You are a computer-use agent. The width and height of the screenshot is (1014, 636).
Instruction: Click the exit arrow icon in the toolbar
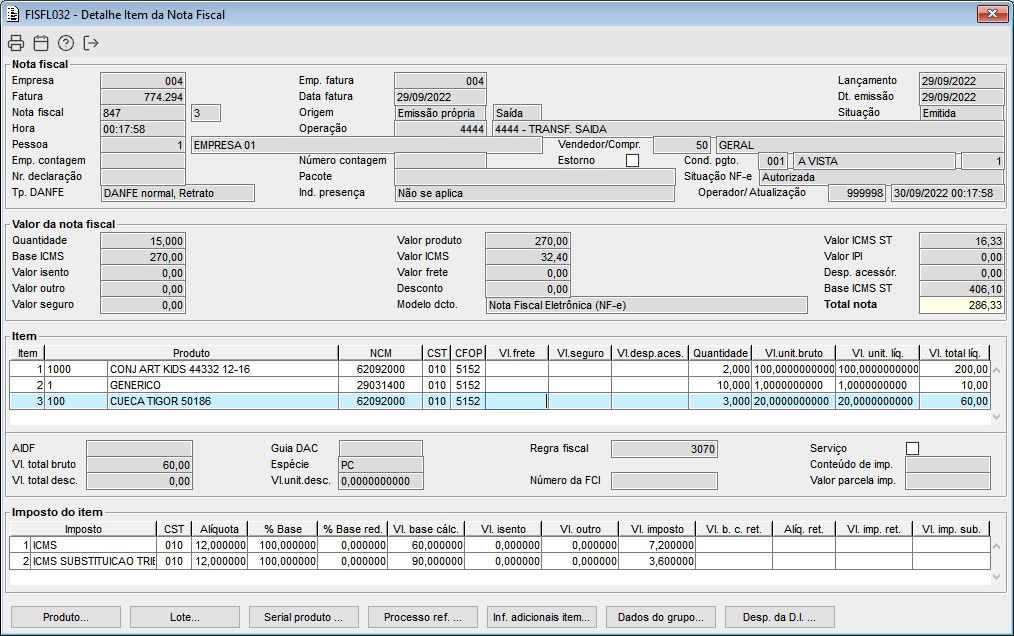pyautogui.click(x=92, y=43)
